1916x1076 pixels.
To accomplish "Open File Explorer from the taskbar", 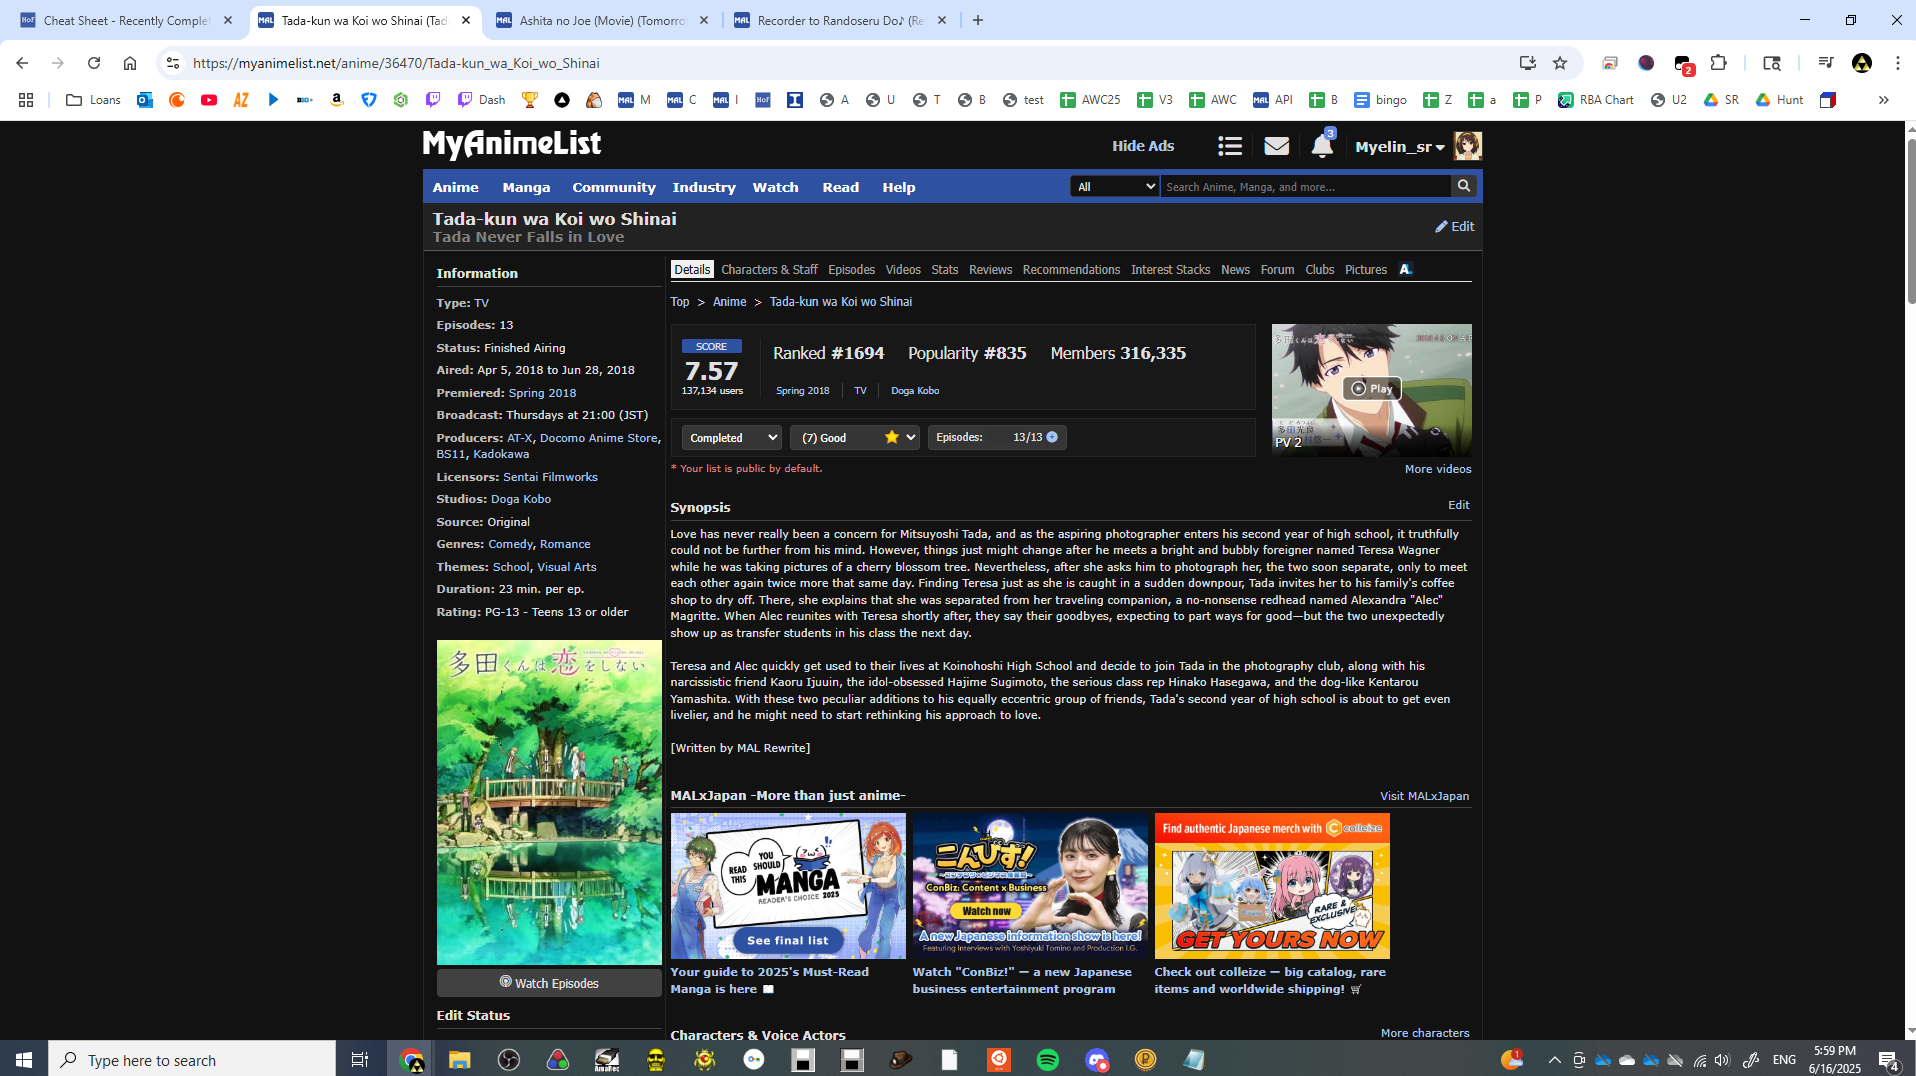I will tap(459, 1060).
